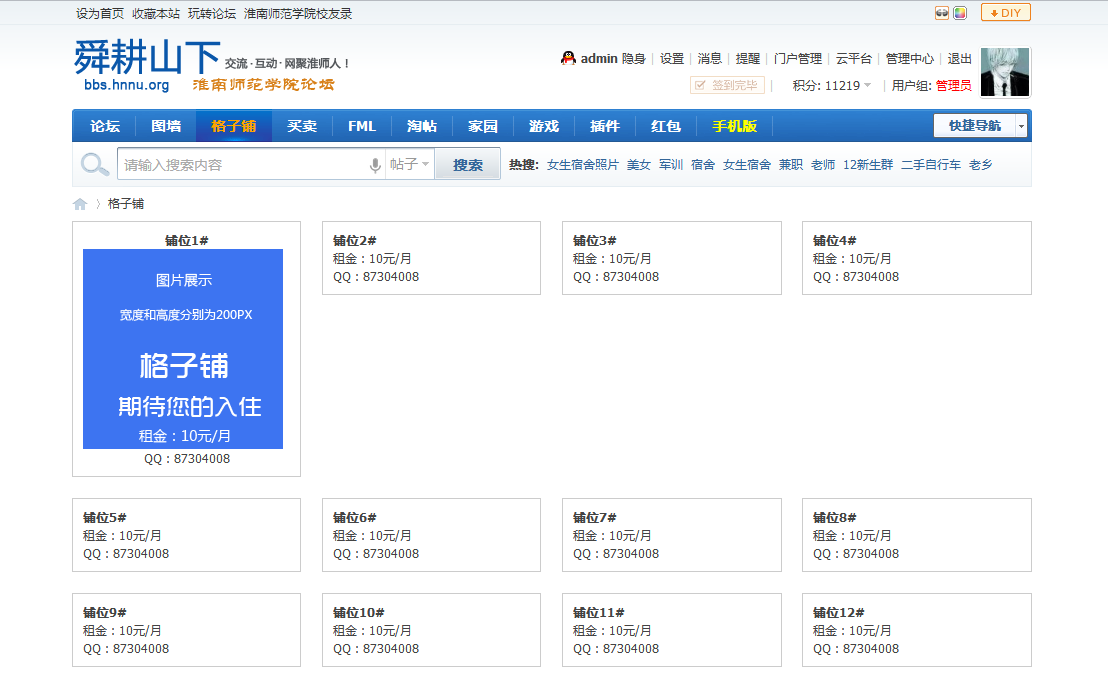Switch to the 论坛 tab
Image resolution: width=1108 pixels, height=682 pixels.
[x=104, y=125]
